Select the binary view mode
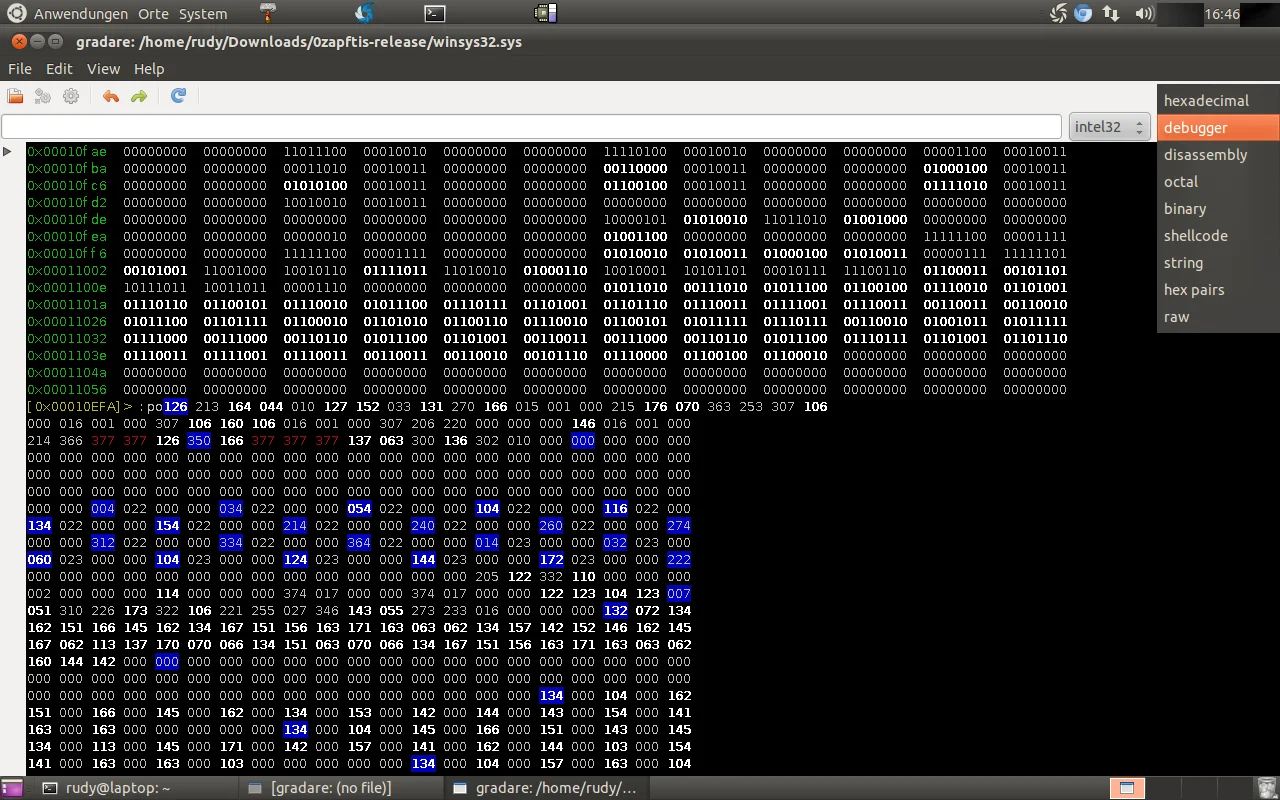This screenshot has width=1280, height=800. 1218,209
